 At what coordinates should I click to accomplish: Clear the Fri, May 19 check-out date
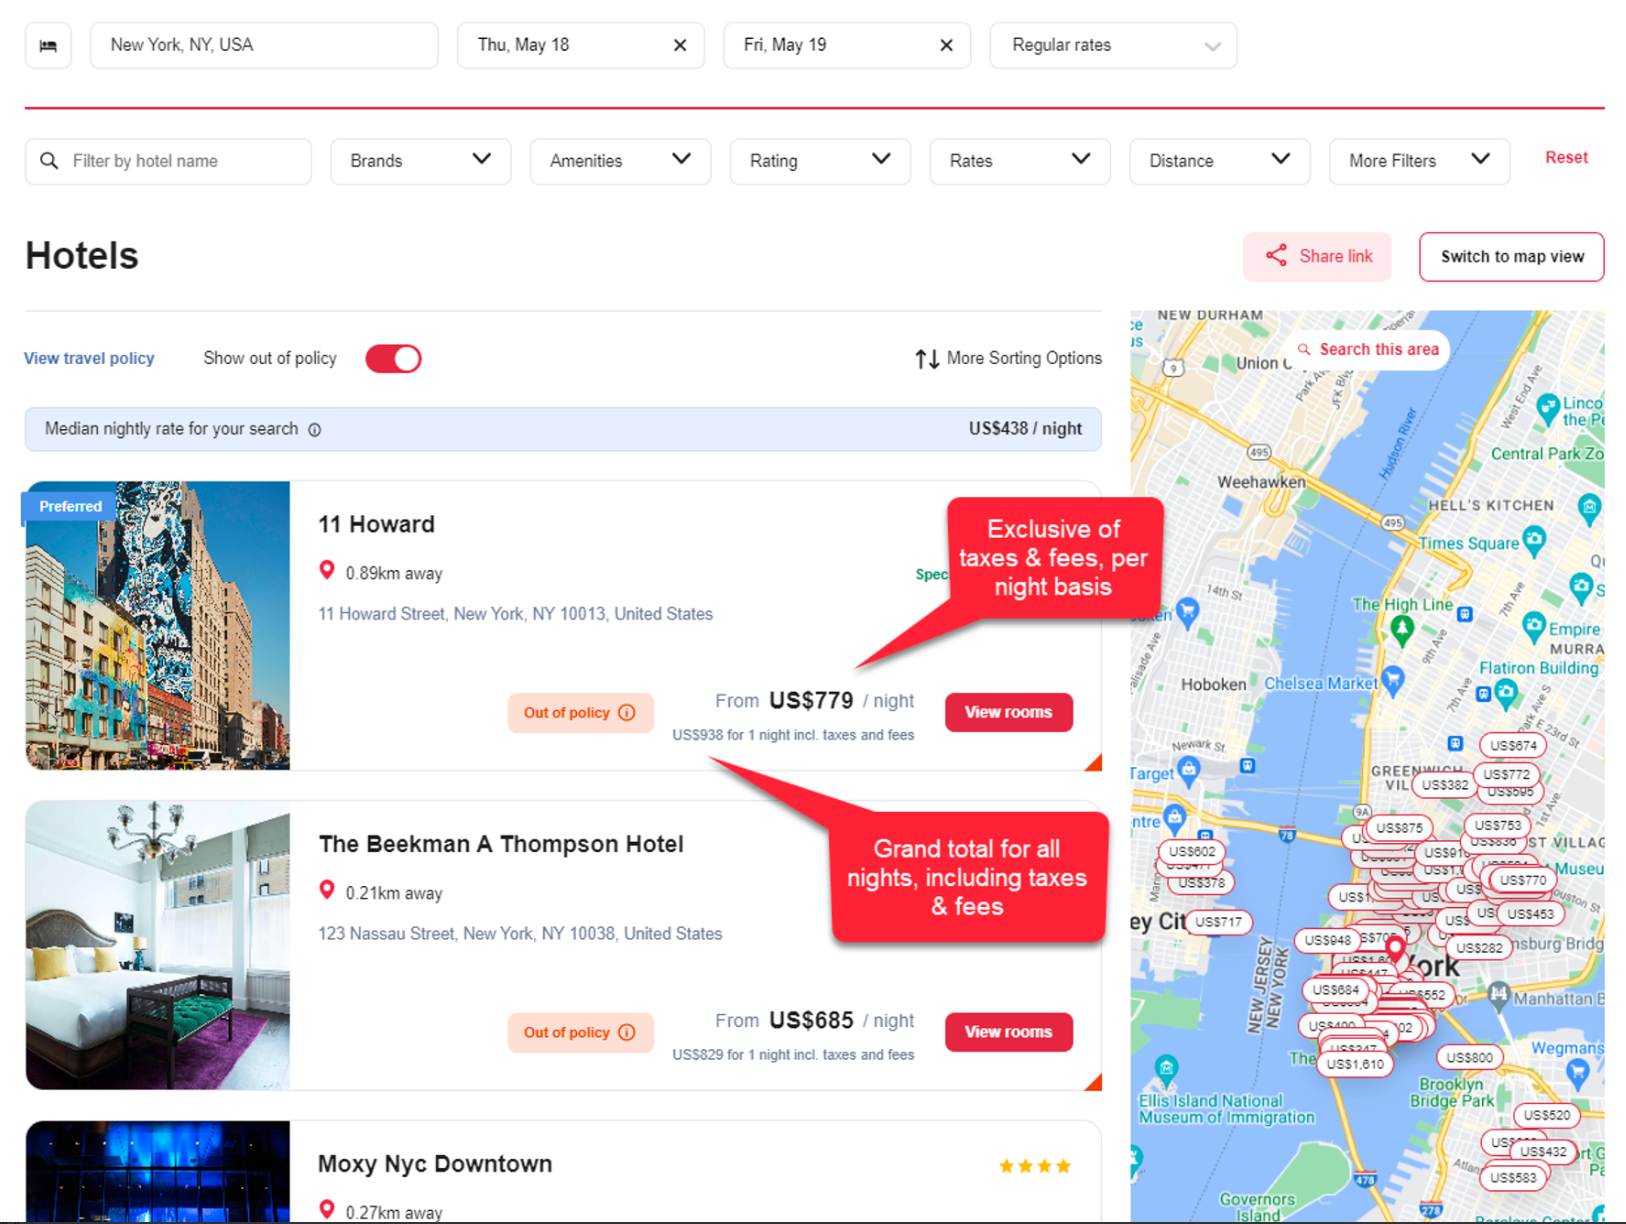pyautogui.click(x=946, y=45)
